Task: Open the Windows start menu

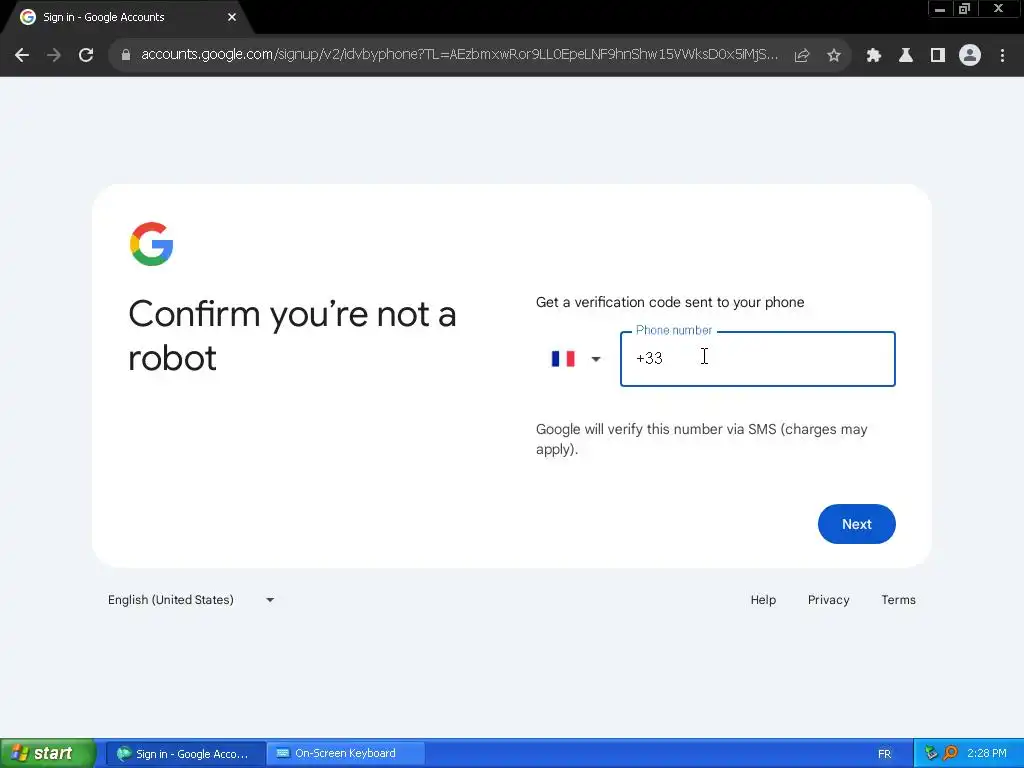Action: (48, 753)
